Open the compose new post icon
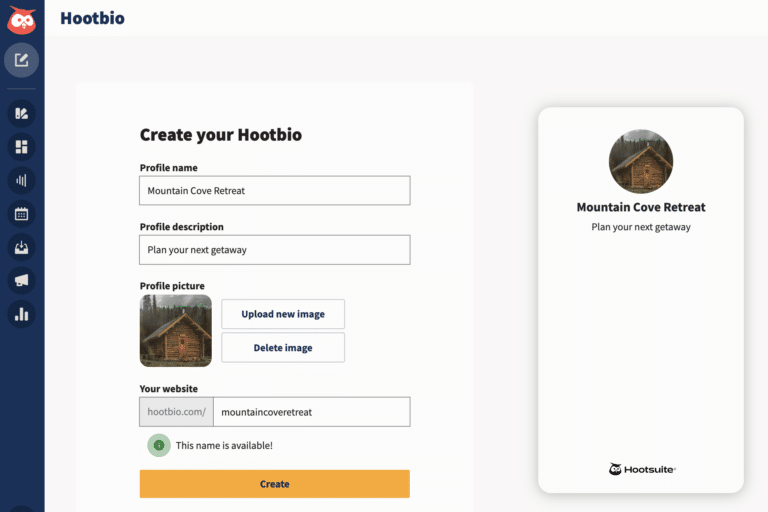 [x=21, y=60]
